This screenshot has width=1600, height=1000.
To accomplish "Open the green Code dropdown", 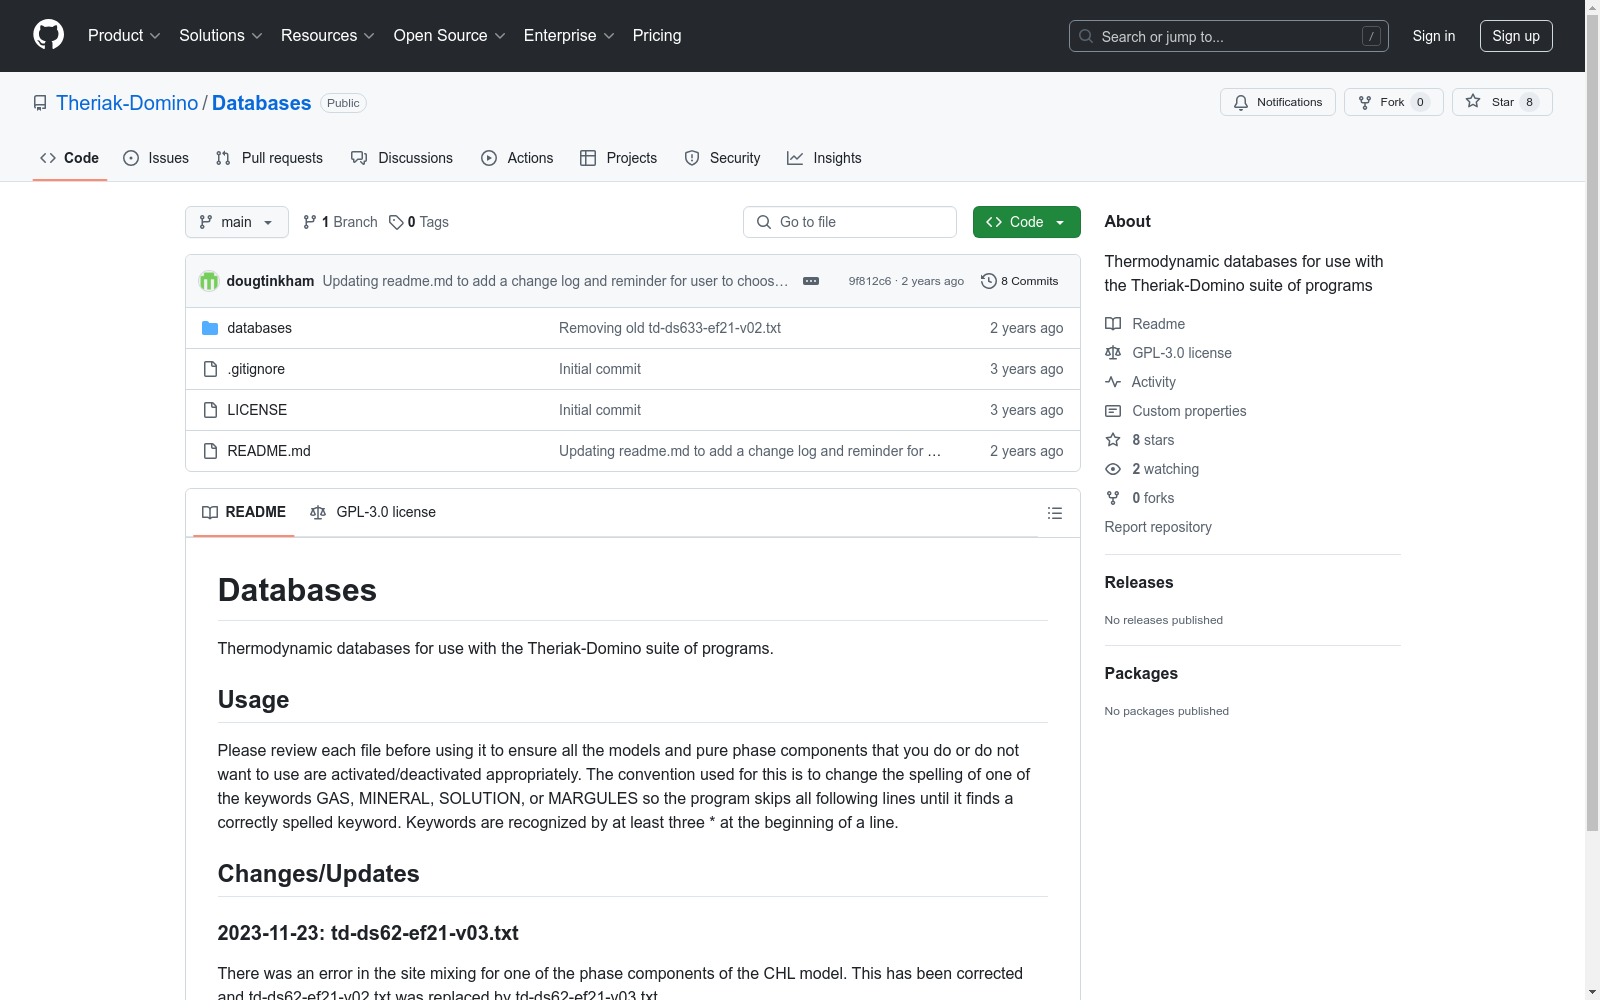I will 1026,222.
